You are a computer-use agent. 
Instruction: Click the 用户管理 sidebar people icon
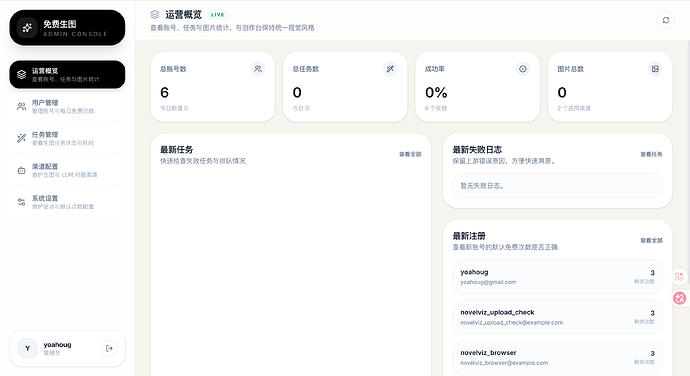(21, 107)
